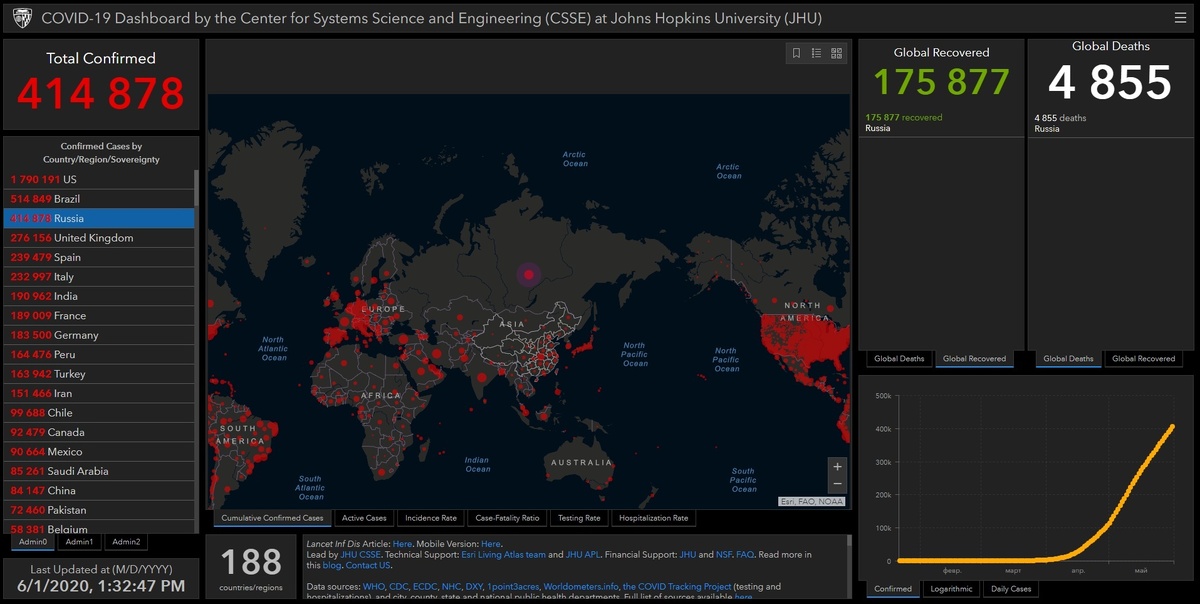This screenshot has width=1200, height=604.
Task: Select Global Deaths tab under the Global Deaths panel
Action: coord(1068,358)
